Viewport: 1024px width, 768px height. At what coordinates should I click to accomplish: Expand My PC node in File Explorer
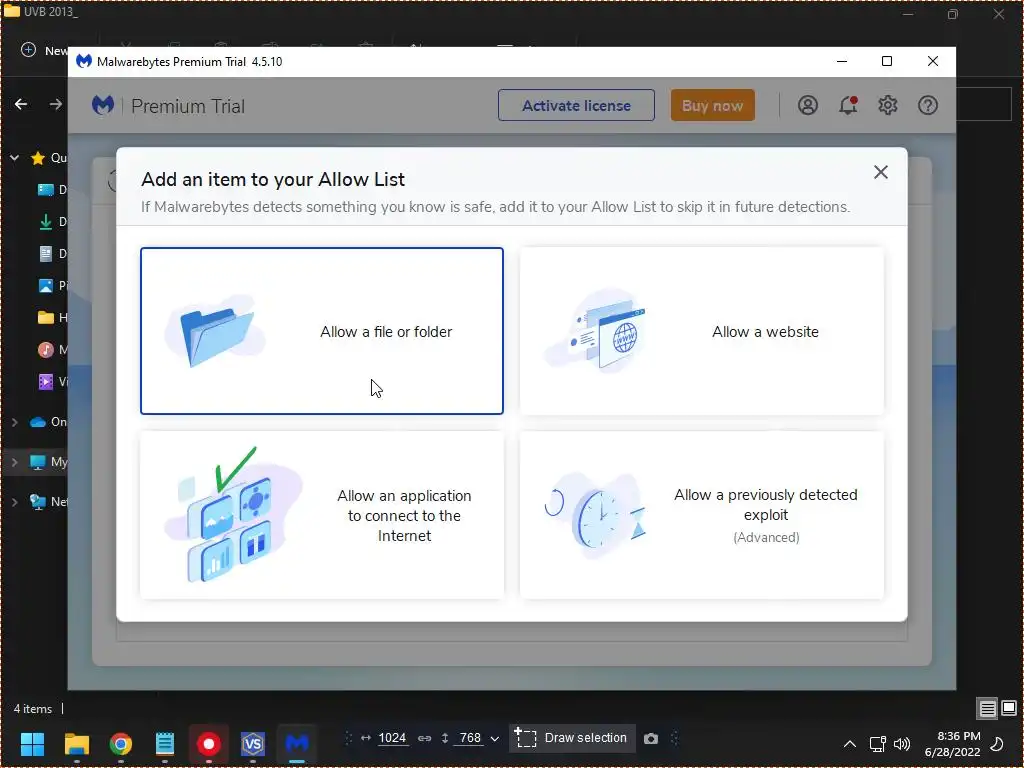pyautogui.click(x=14, y=462)
